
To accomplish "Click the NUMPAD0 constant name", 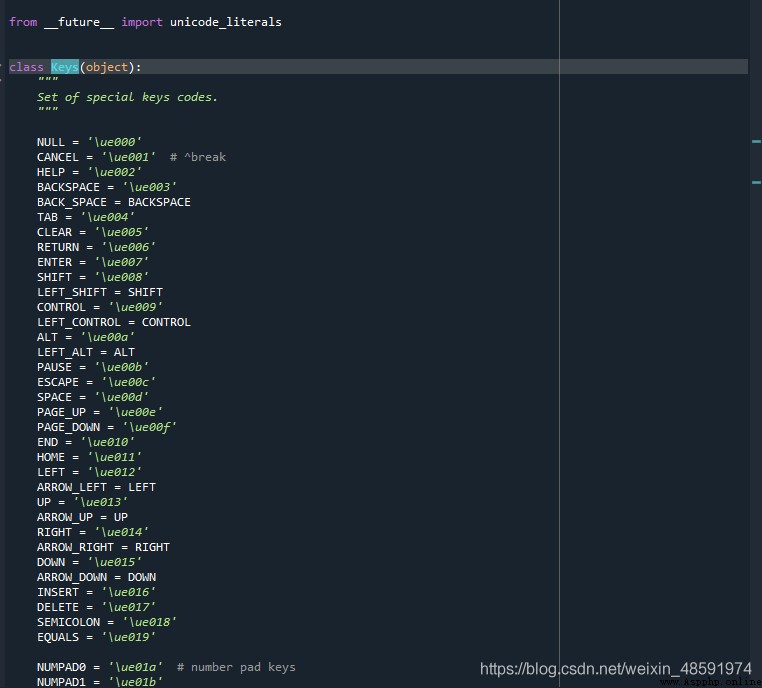I will (61, 668).
